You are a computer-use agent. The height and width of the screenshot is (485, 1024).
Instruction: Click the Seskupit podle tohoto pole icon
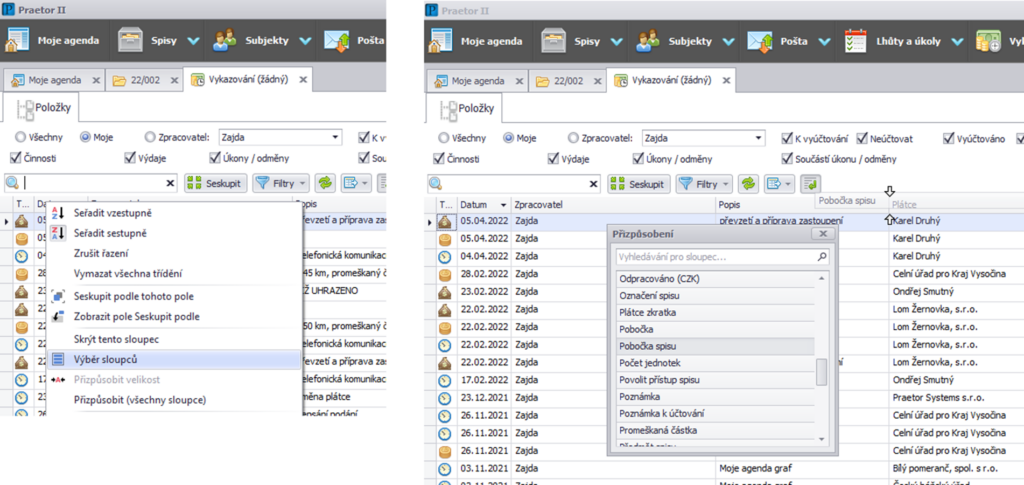tap(58, 297)
